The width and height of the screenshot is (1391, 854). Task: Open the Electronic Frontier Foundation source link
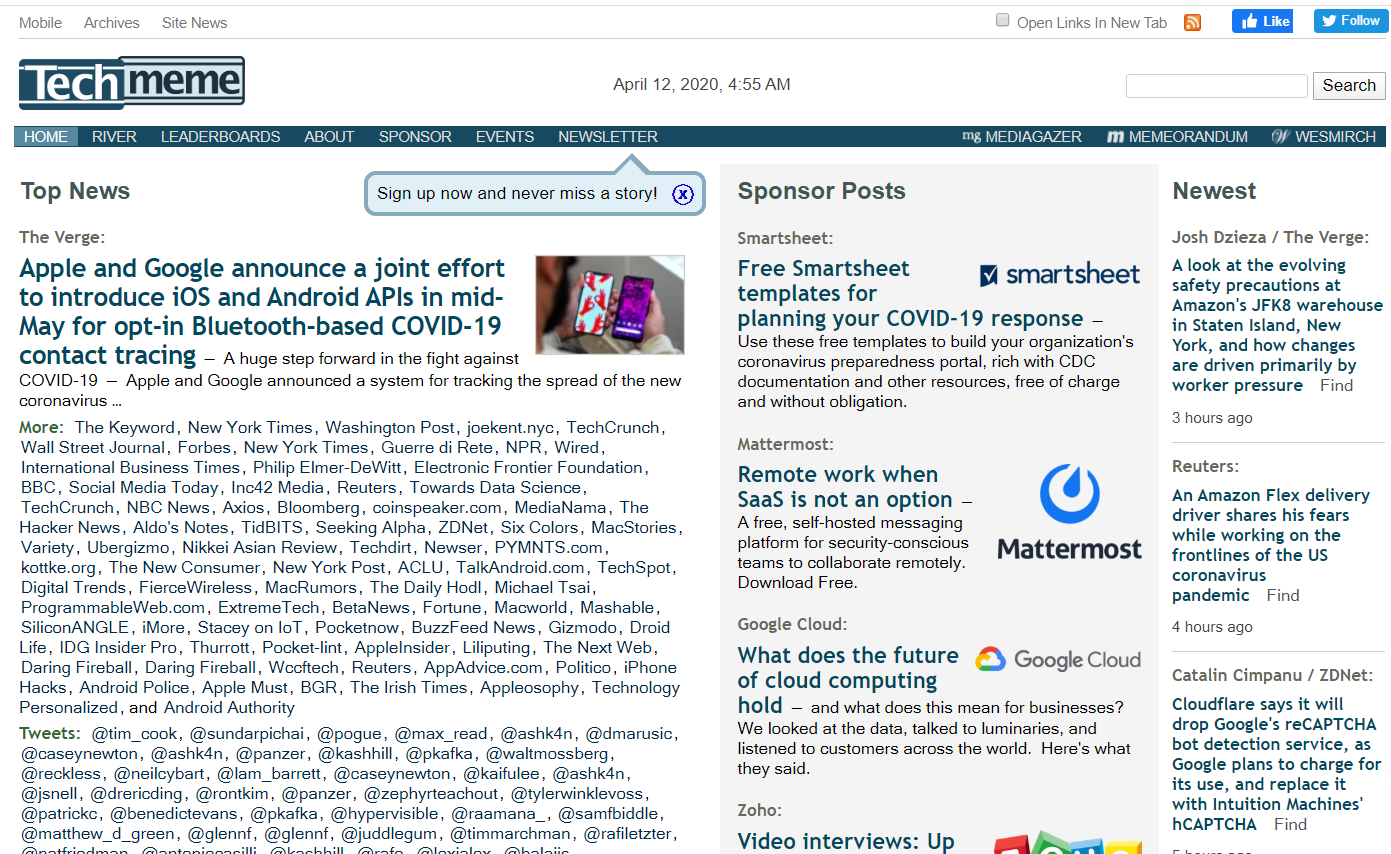528,467
